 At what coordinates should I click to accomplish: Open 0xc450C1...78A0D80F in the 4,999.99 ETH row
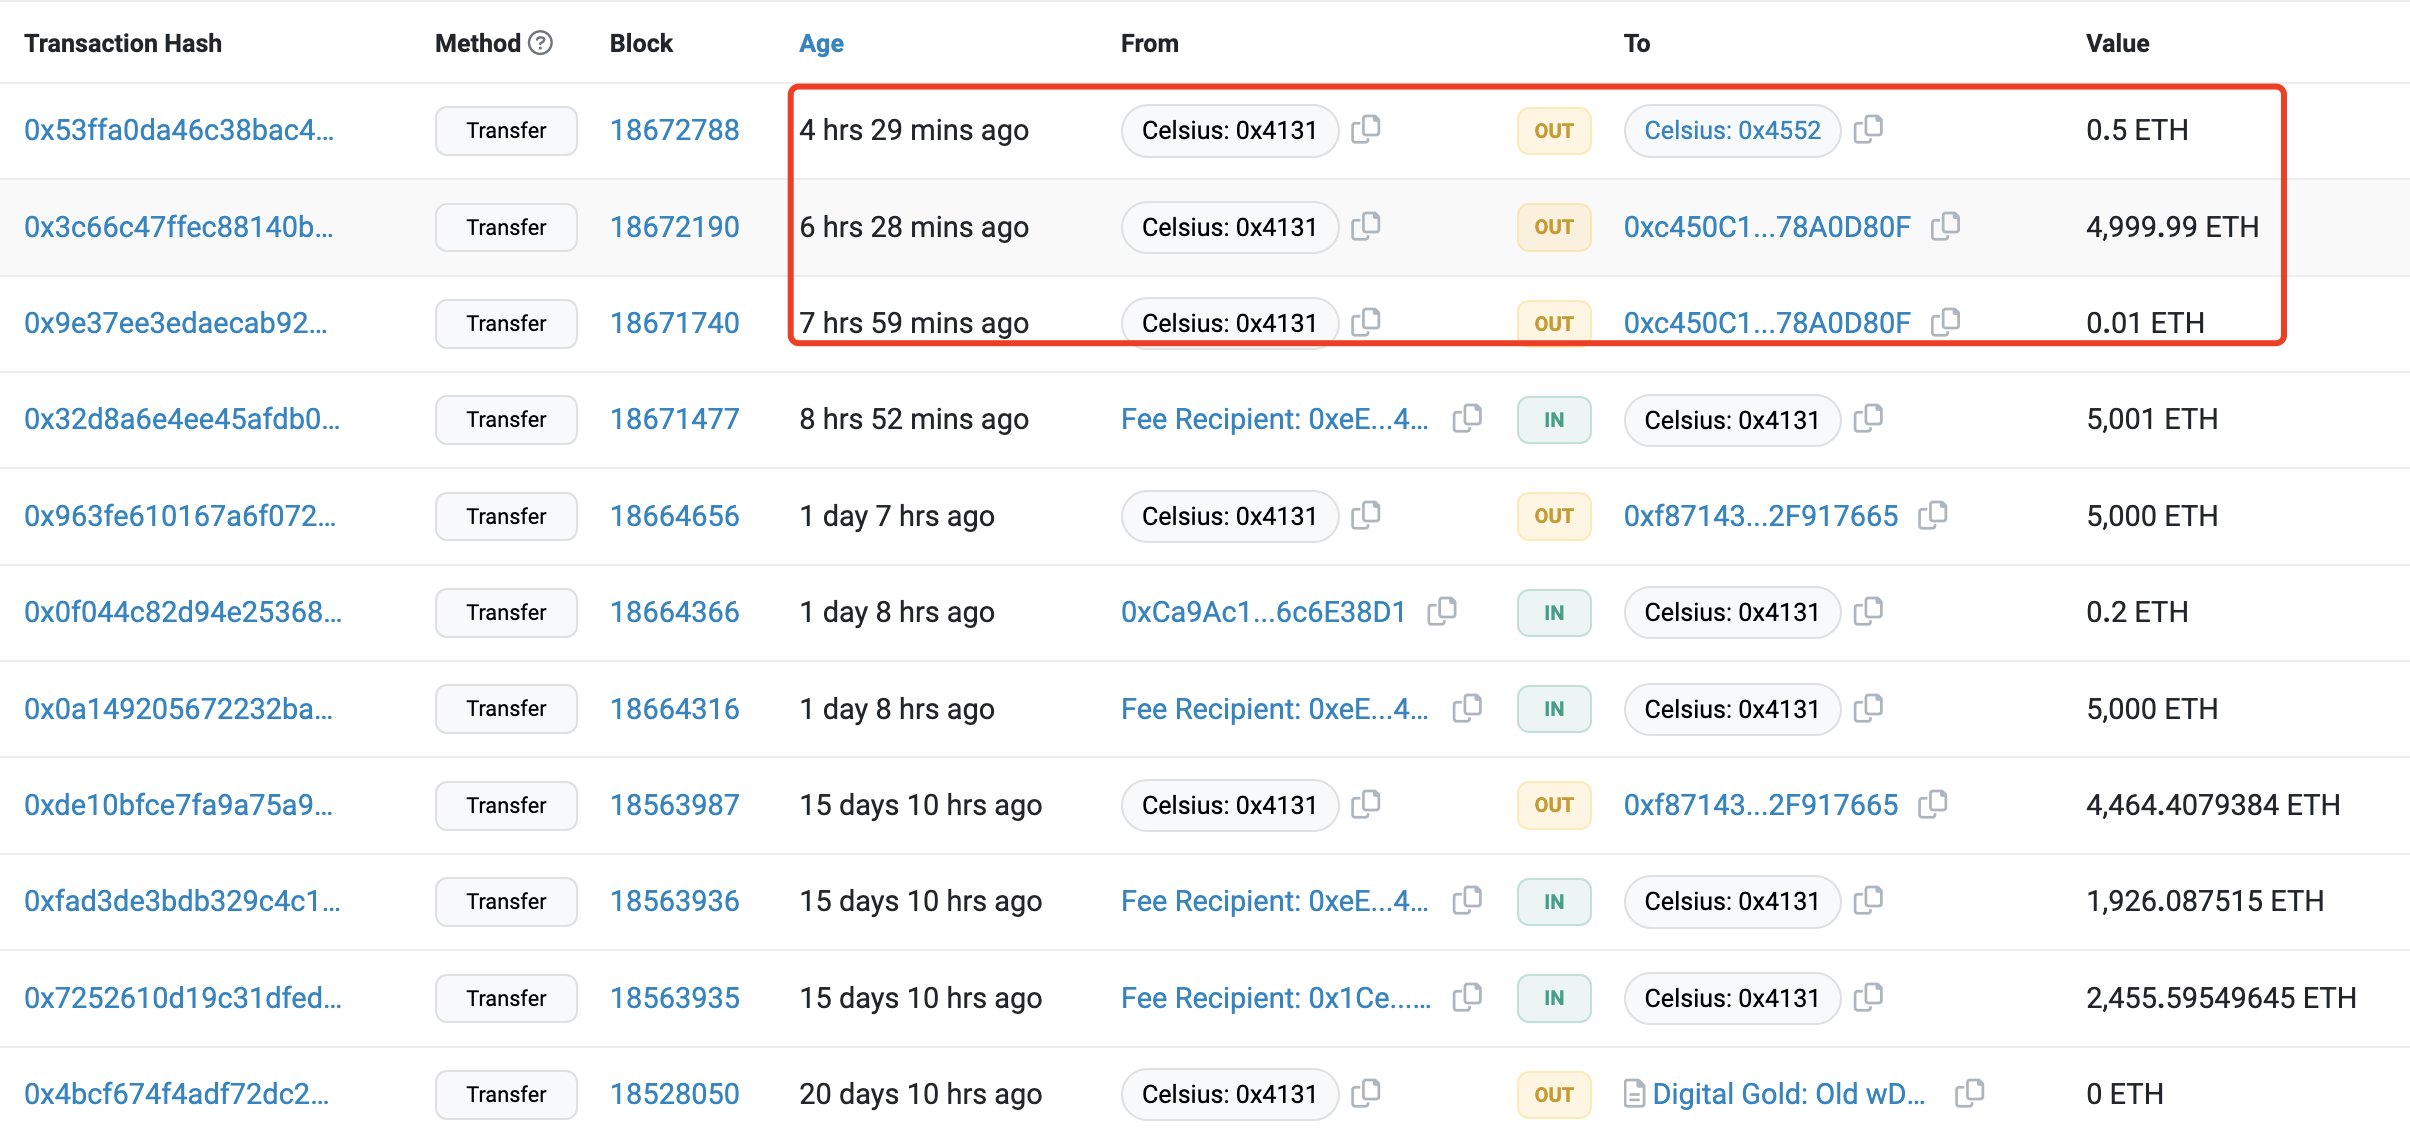tap(1767, 227)
